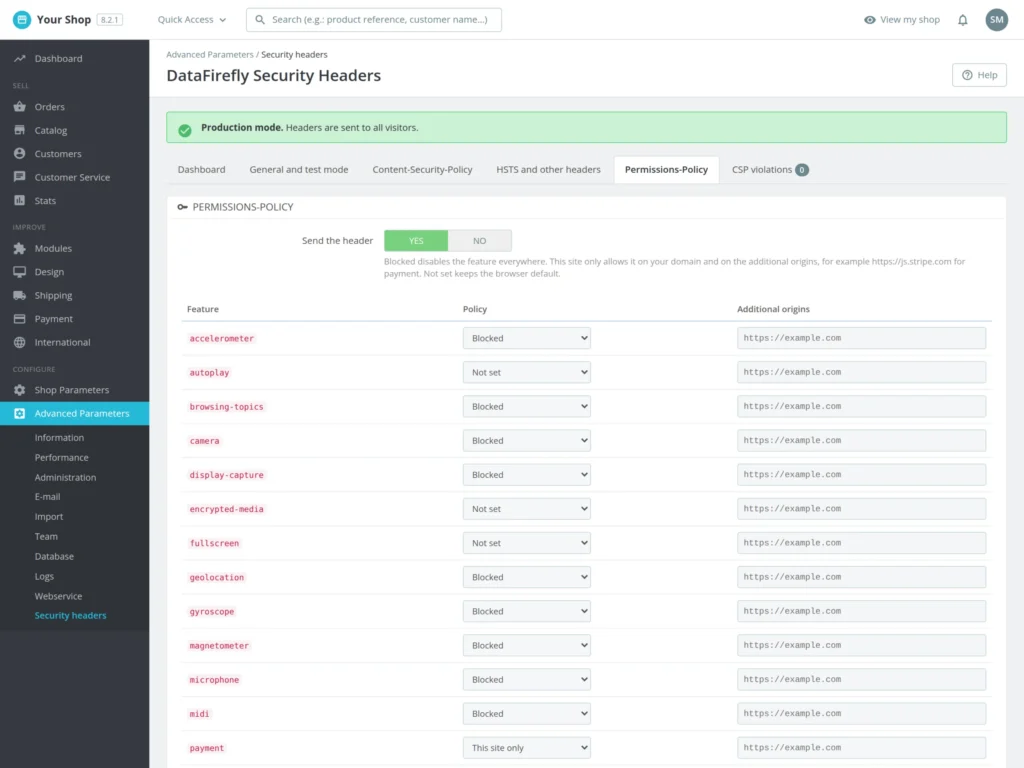Click the camera additional origins field
1024x768 pixels.
[x=861, y=440]
